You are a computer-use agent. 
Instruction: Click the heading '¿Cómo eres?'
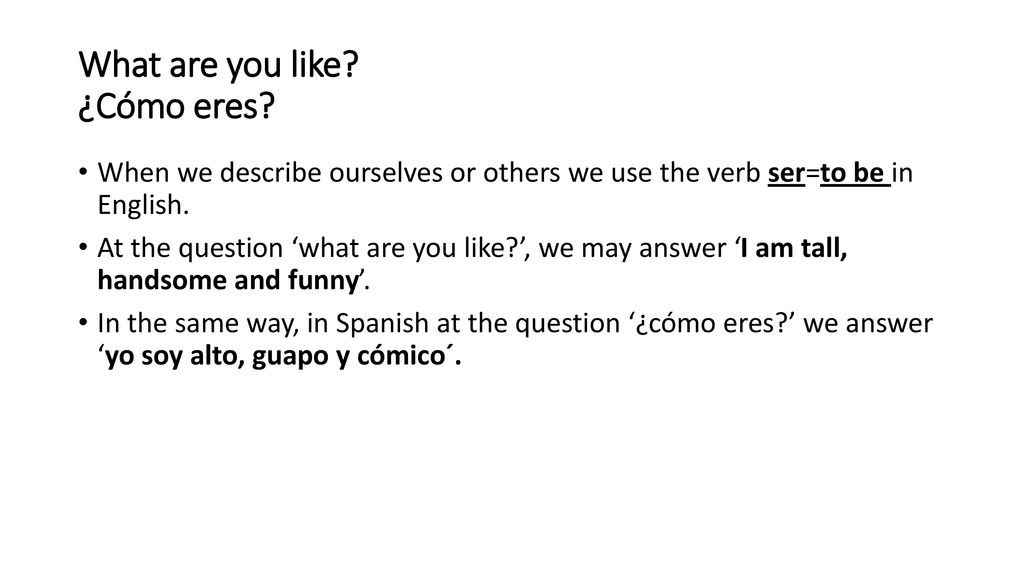[x=176, y=106]
